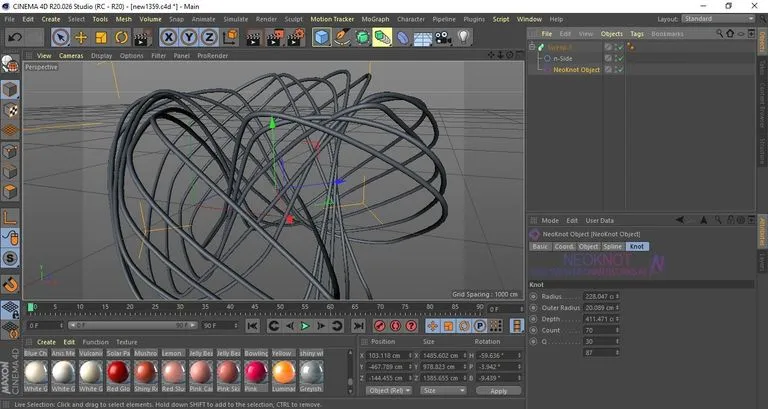Select the Red Glo material swatch
The image size is (768, 409).
point(118,372)
